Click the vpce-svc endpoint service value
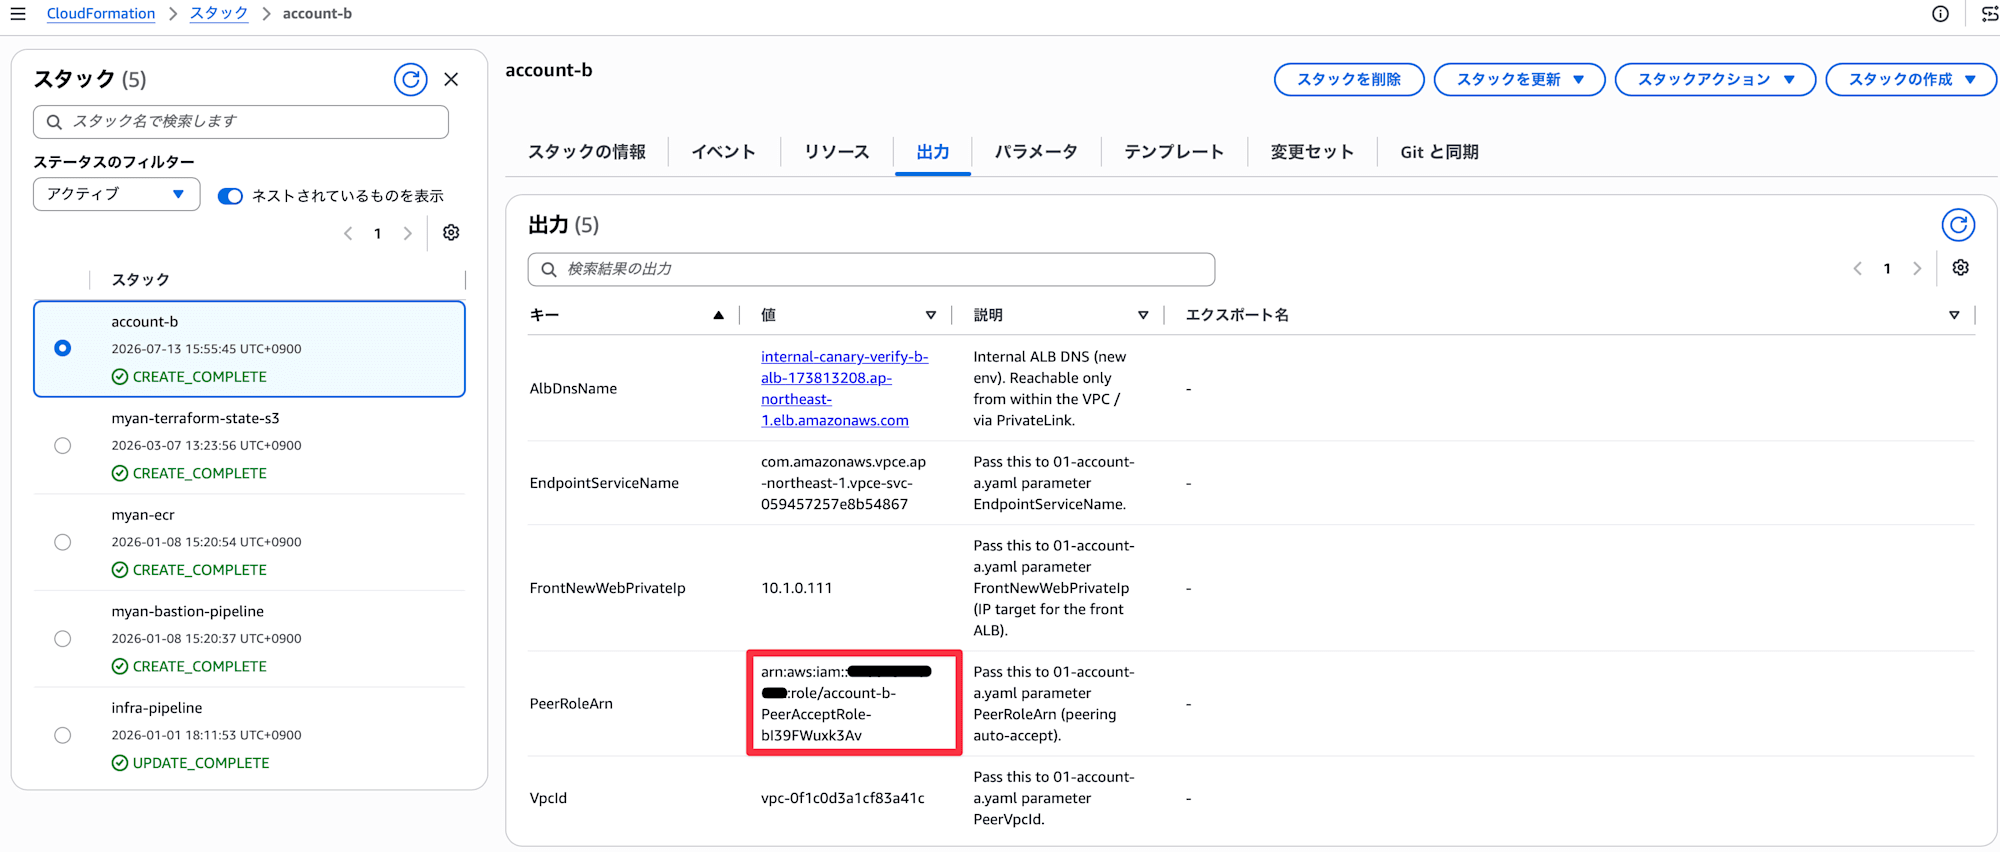This screenshot has width=2000, height=852. [843, 483]
